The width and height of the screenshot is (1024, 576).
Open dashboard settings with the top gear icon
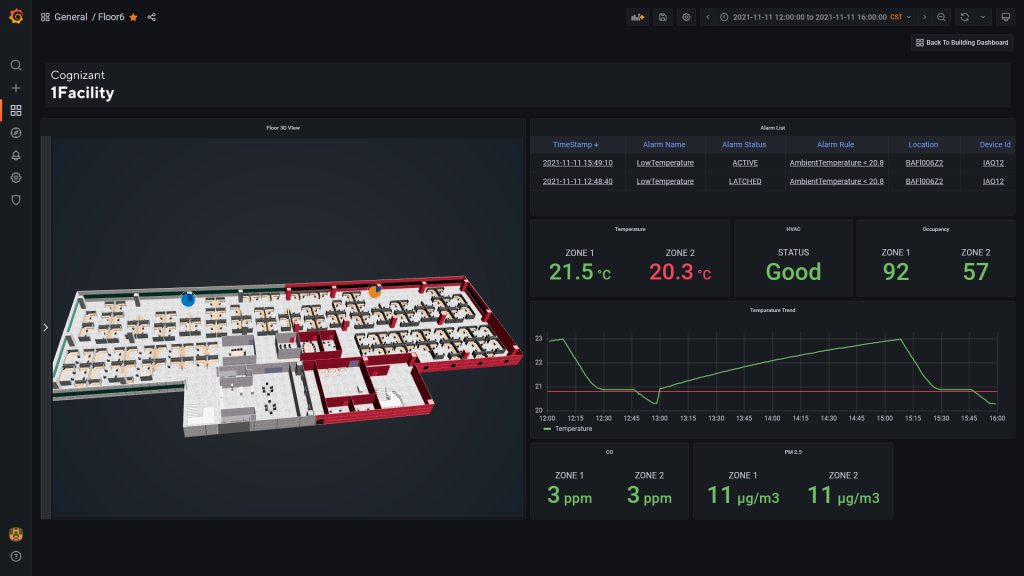coord(686,17)
